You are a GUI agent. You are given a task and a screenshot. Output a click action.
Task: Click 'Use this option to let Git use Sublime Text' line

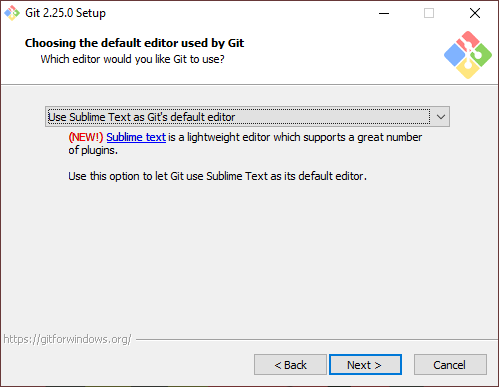pyautogui.click(x=217, y=176)
